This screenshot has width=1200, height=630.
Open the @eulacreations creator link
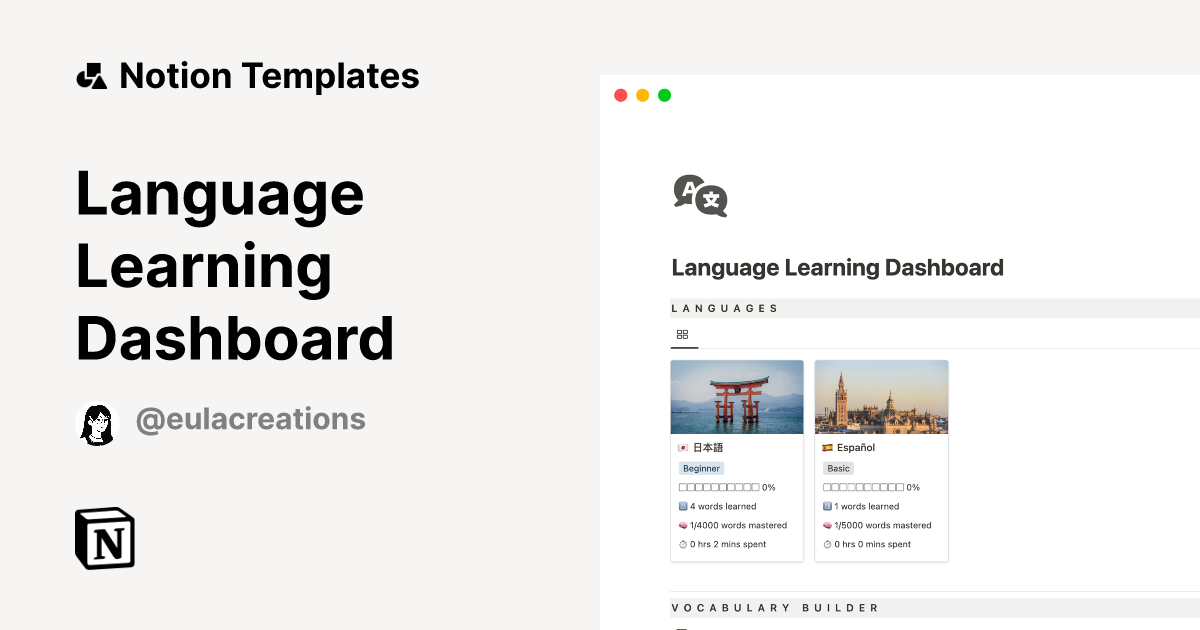pos(251,420)
